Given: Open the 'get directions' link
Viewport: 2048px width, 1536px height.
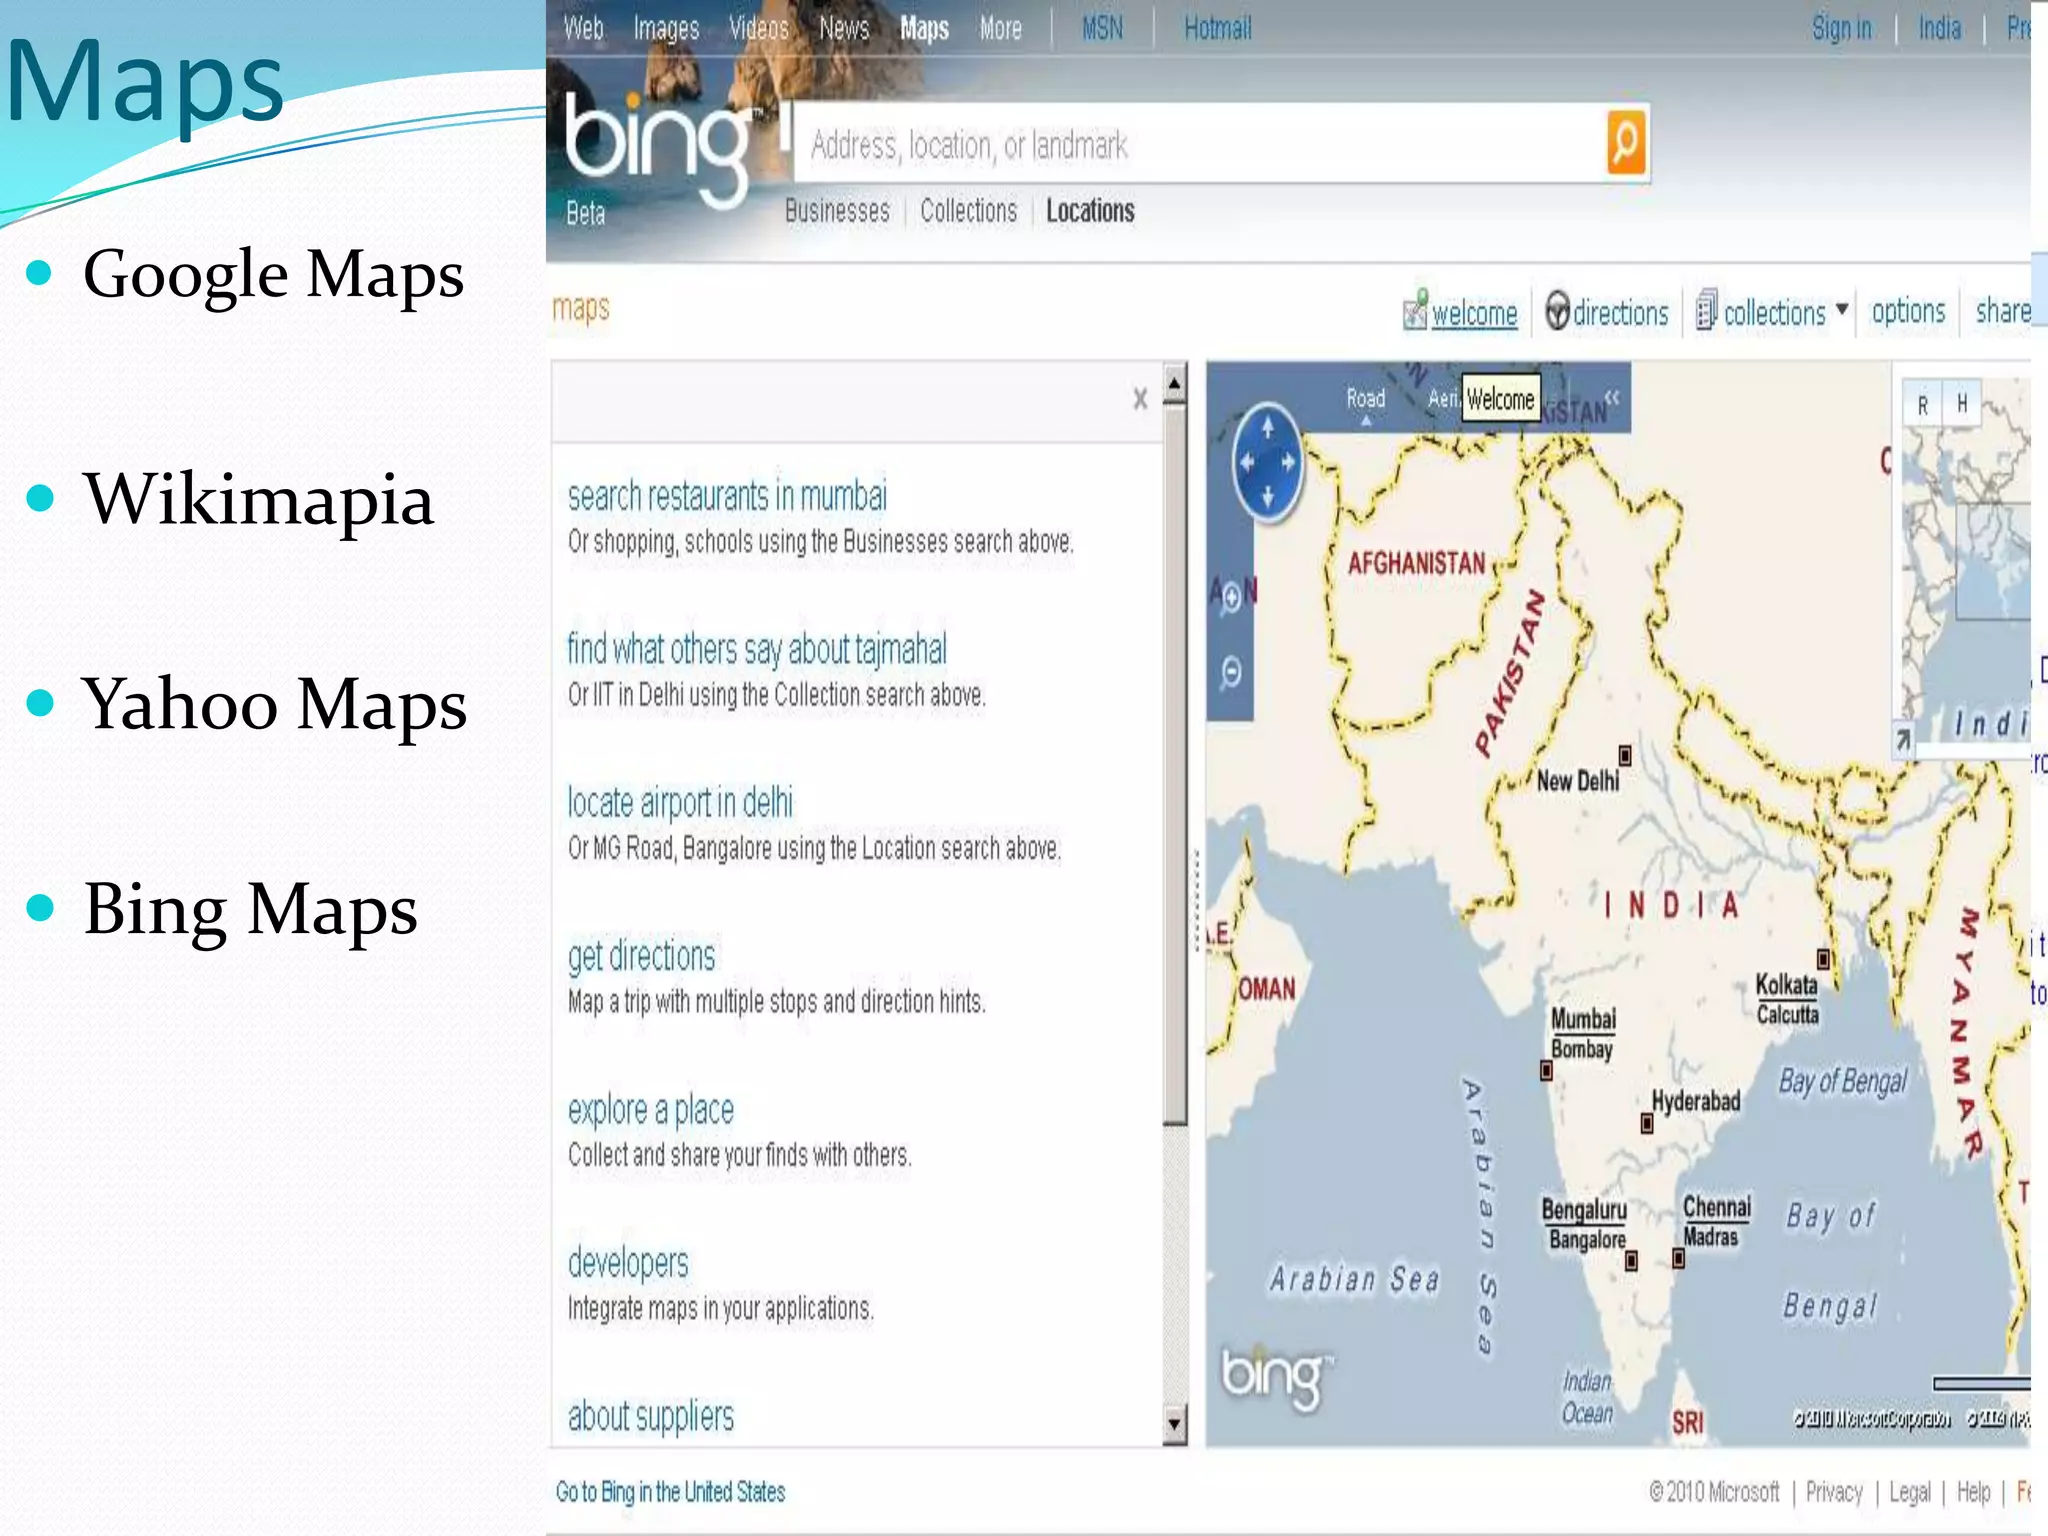Looking at the screenshot, I should click(641, 957).
